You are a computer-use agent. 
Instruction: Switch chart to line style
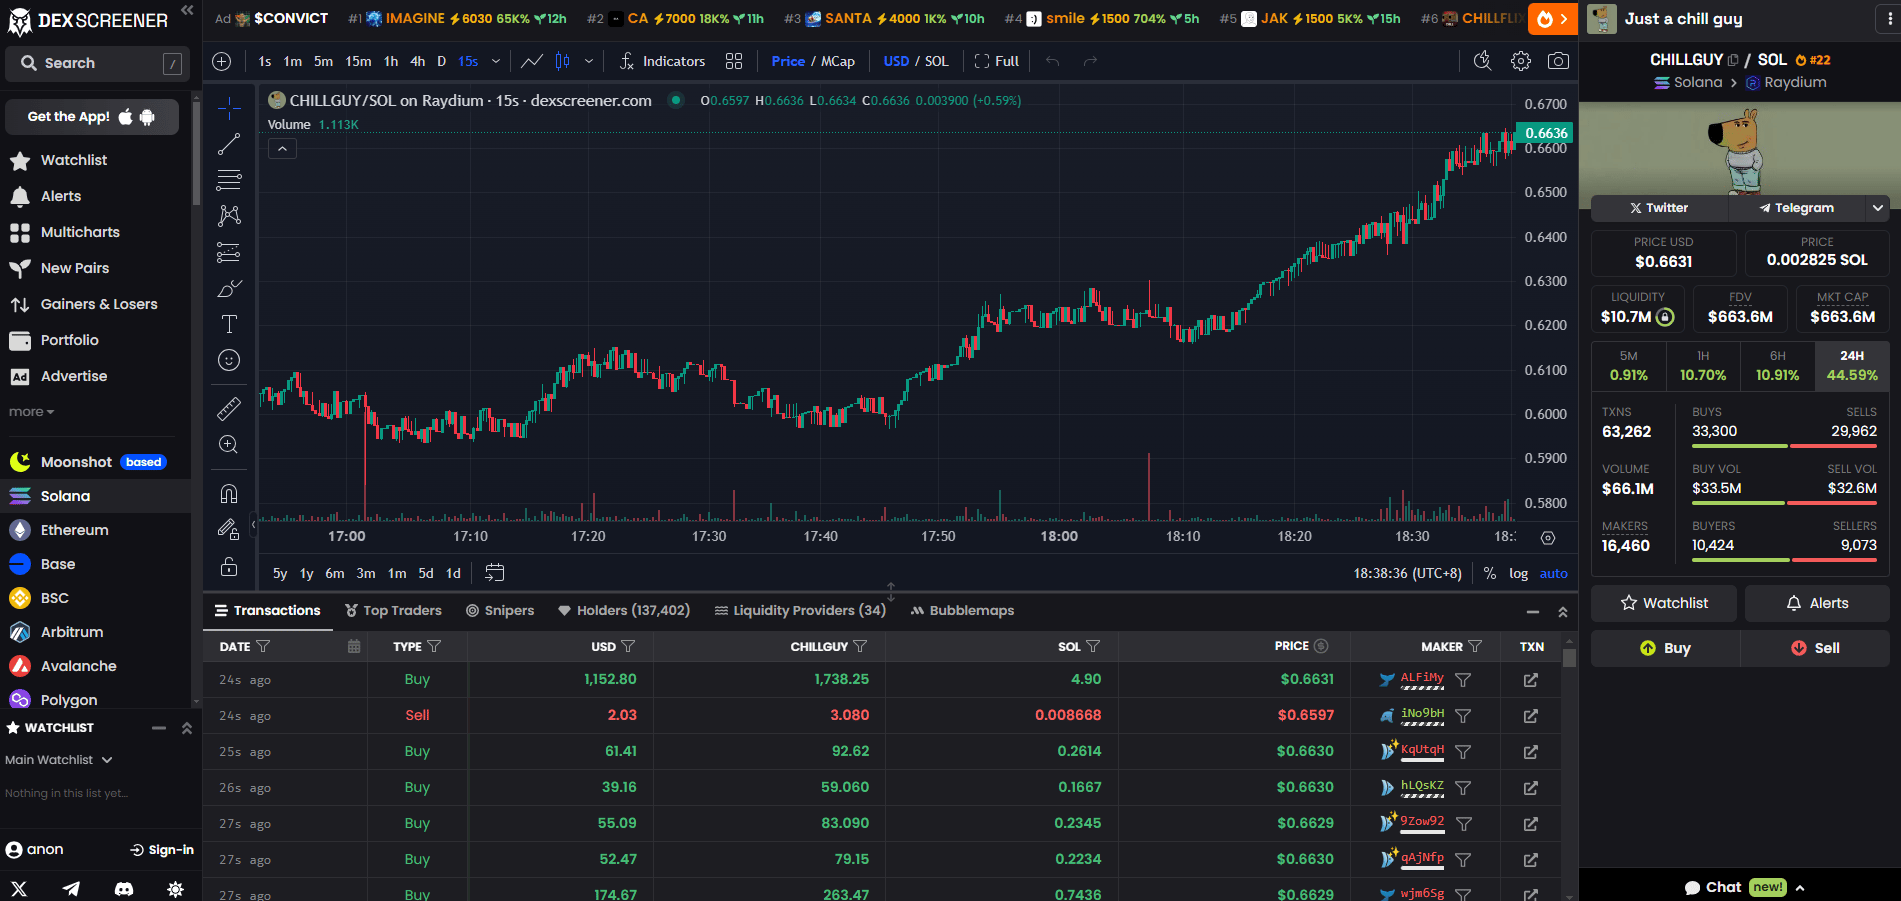(532, 61)
